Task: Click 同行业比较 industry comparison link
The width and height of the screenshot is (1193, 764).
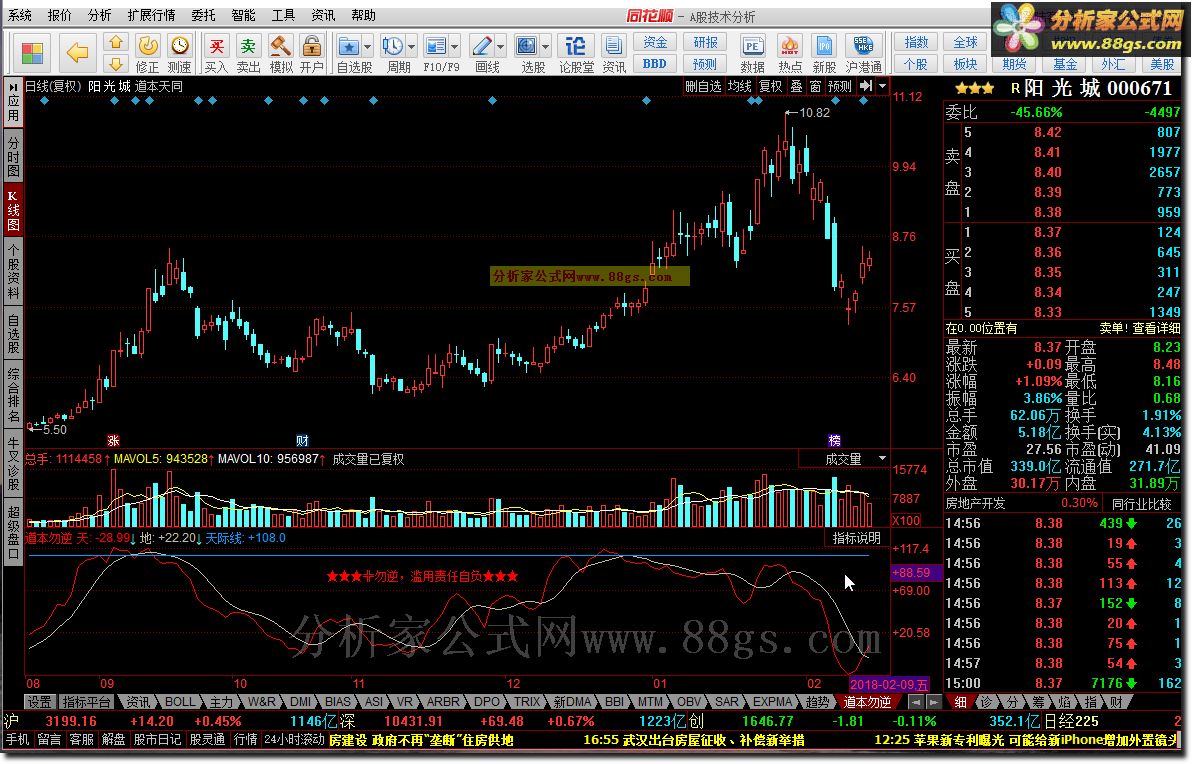Action: click(x=1141, y=504)
